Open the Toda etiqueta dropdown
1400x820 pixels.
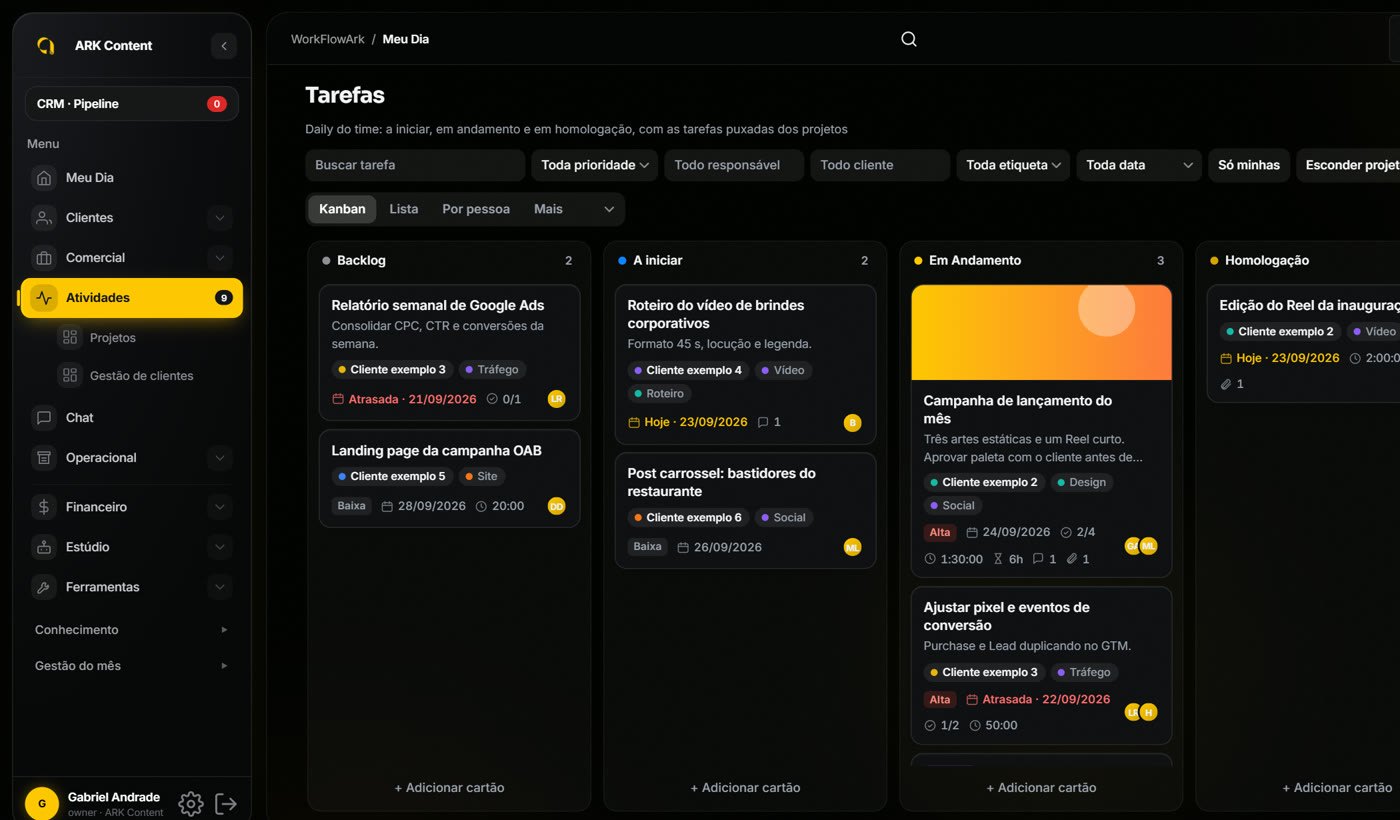pyautogui.click(x=1013, y=165)
